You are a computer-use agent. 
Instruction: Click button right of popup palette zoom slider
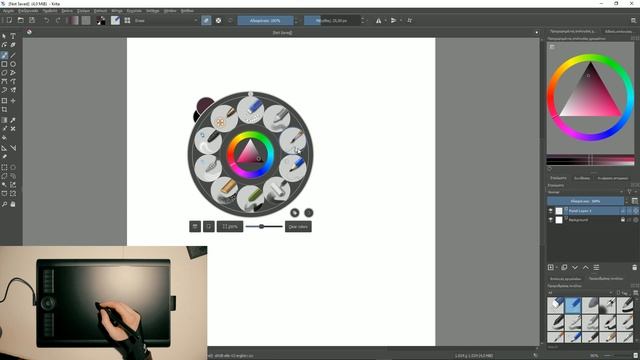click(x=298, y=227)
